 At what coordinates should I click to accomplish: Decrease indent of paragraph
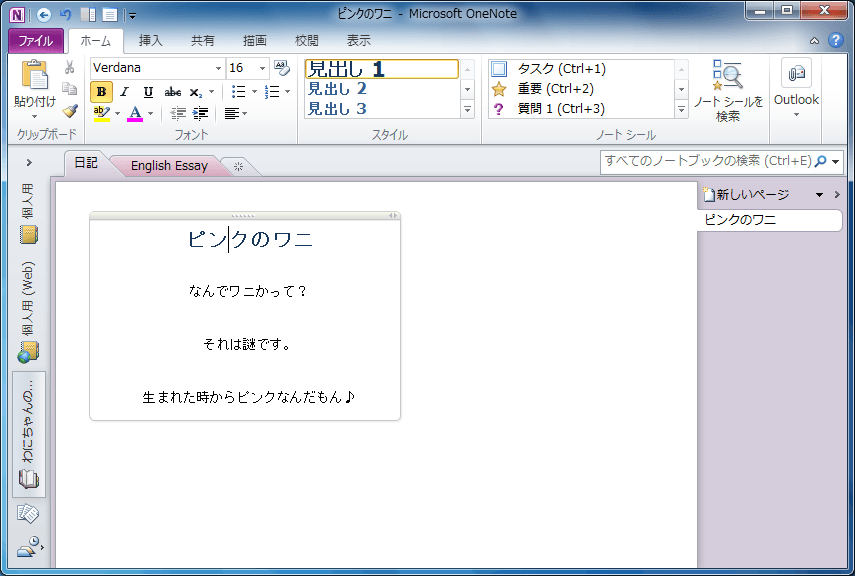[178, 113]
